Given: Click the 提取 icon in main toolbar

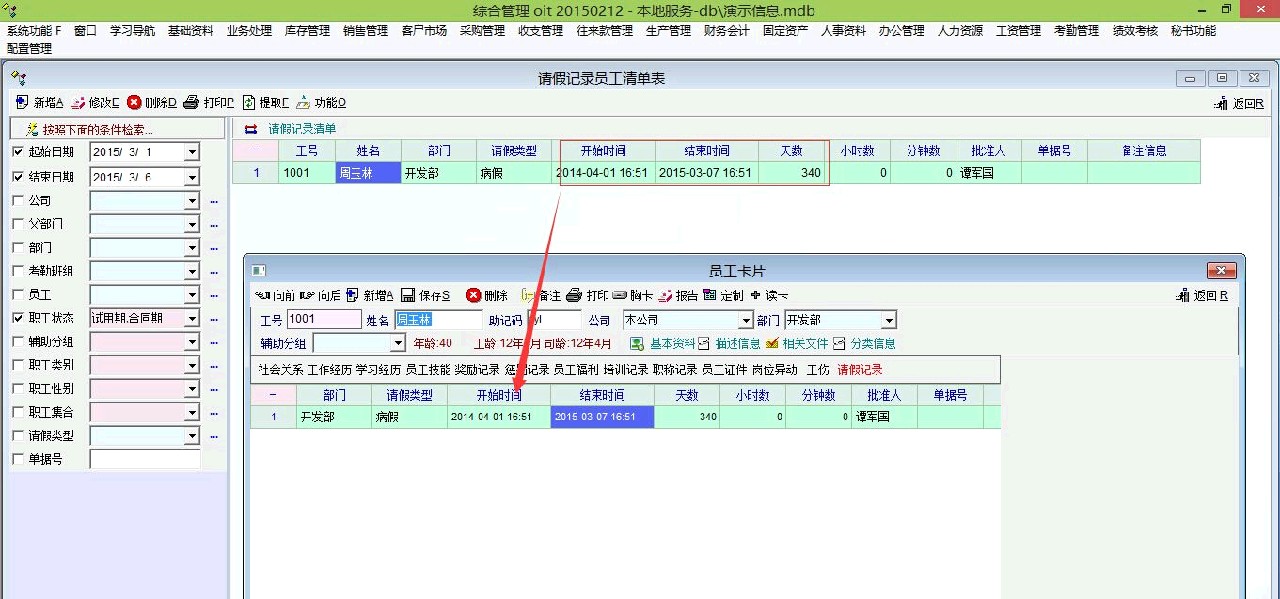Looking at the screenshot, I should (249, 102).
